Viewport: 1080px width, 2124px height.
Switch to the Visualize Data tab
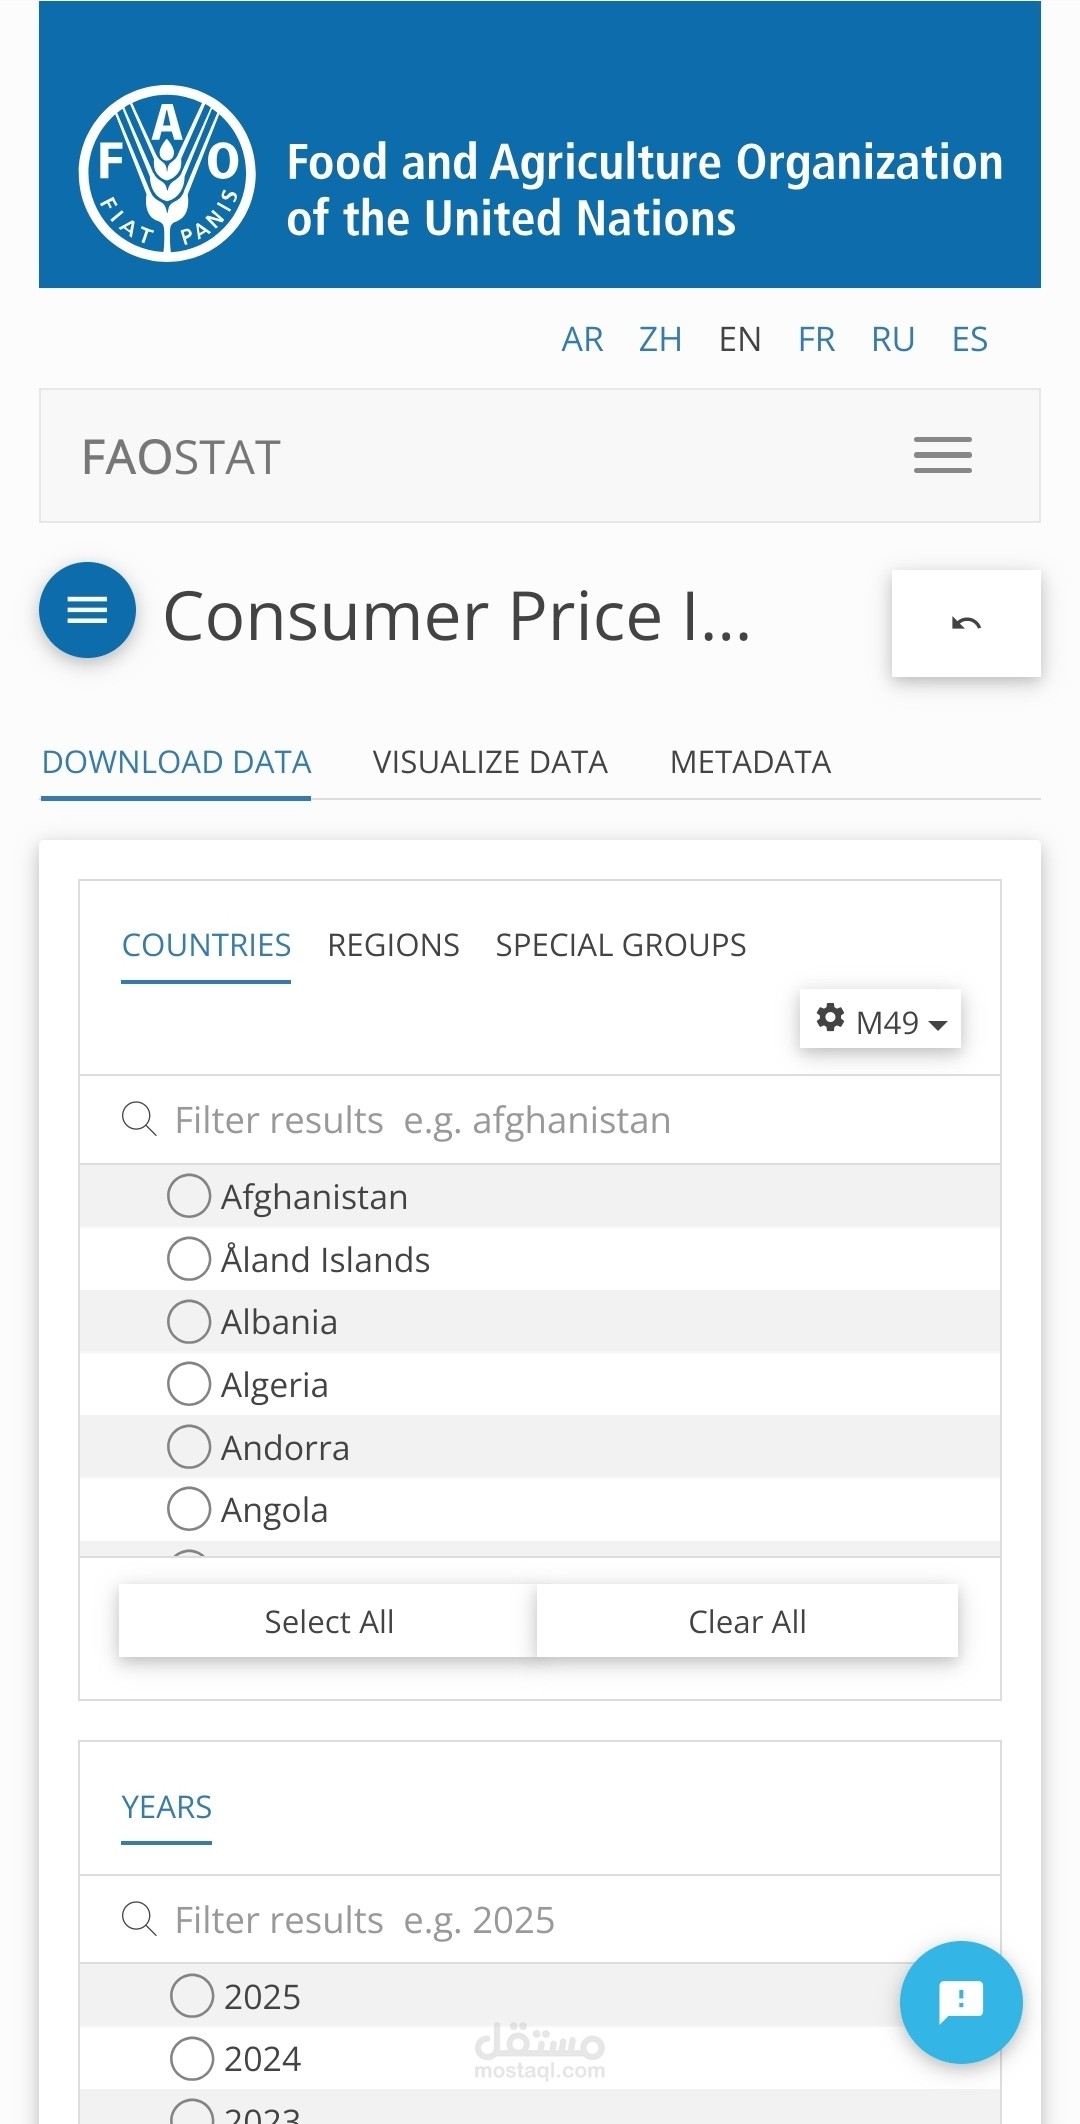point(490,763)
